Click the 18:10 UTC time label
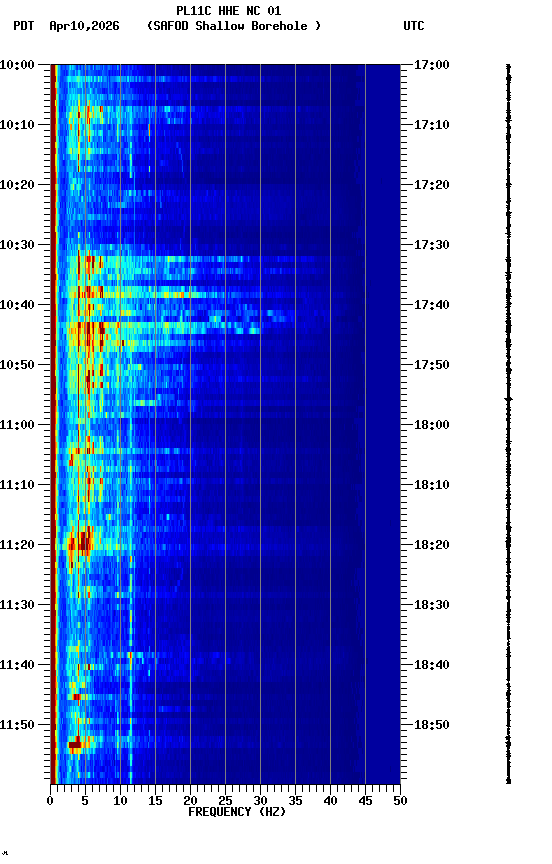This screenshot has width=552, height=864. [x=432, y=485]
